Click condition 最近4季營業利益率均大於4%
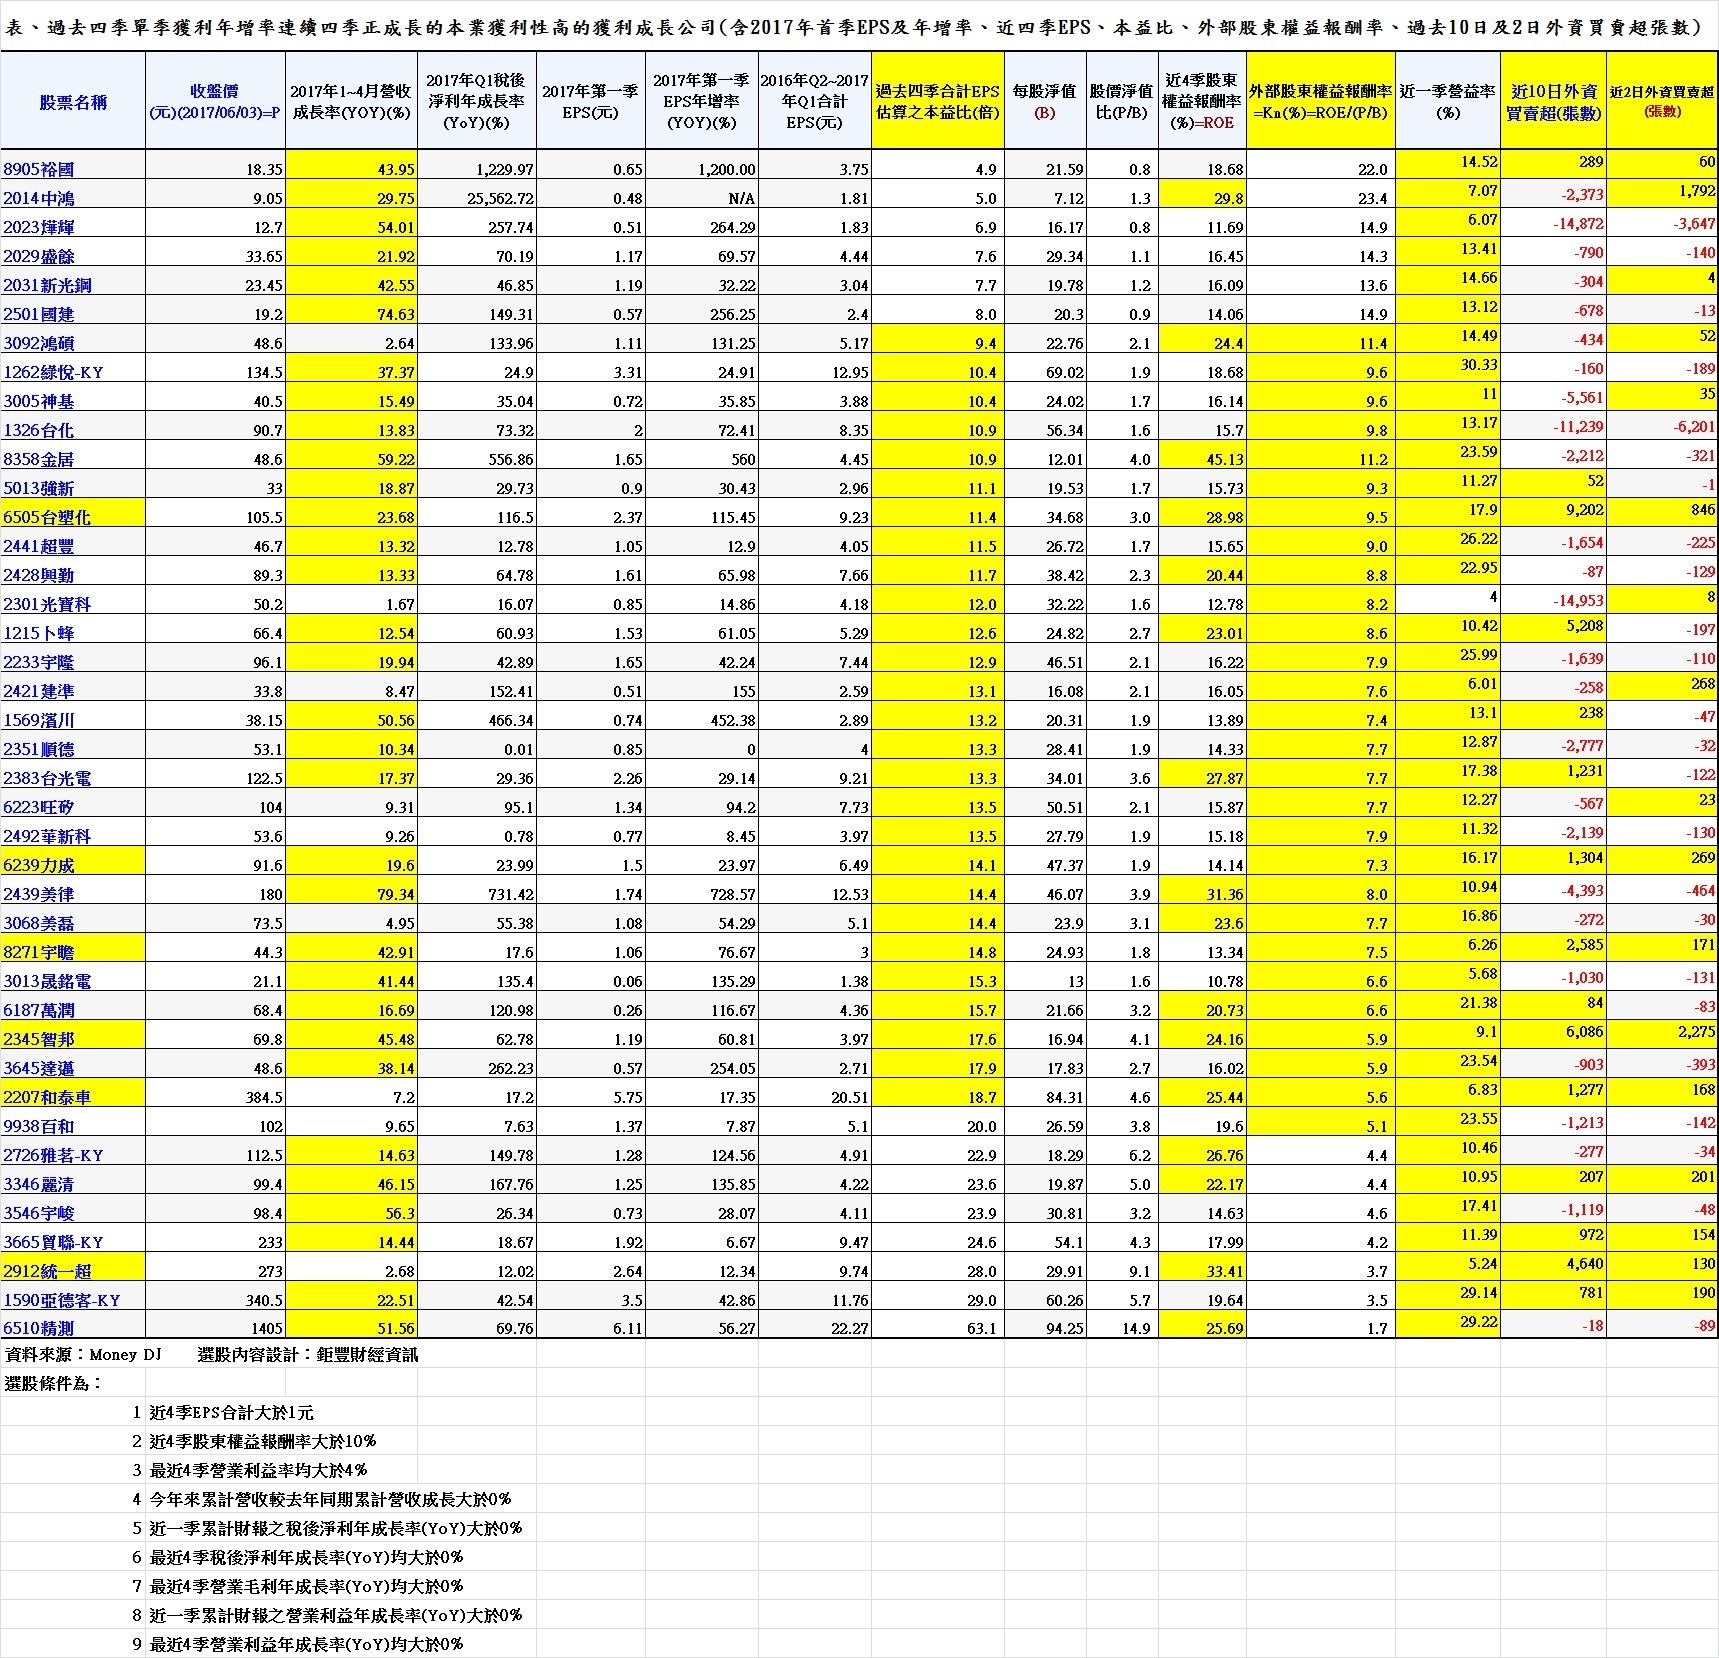The height and width of the screenshot is (1658, 1719). pyautogui.click(x=258, y=1471)
